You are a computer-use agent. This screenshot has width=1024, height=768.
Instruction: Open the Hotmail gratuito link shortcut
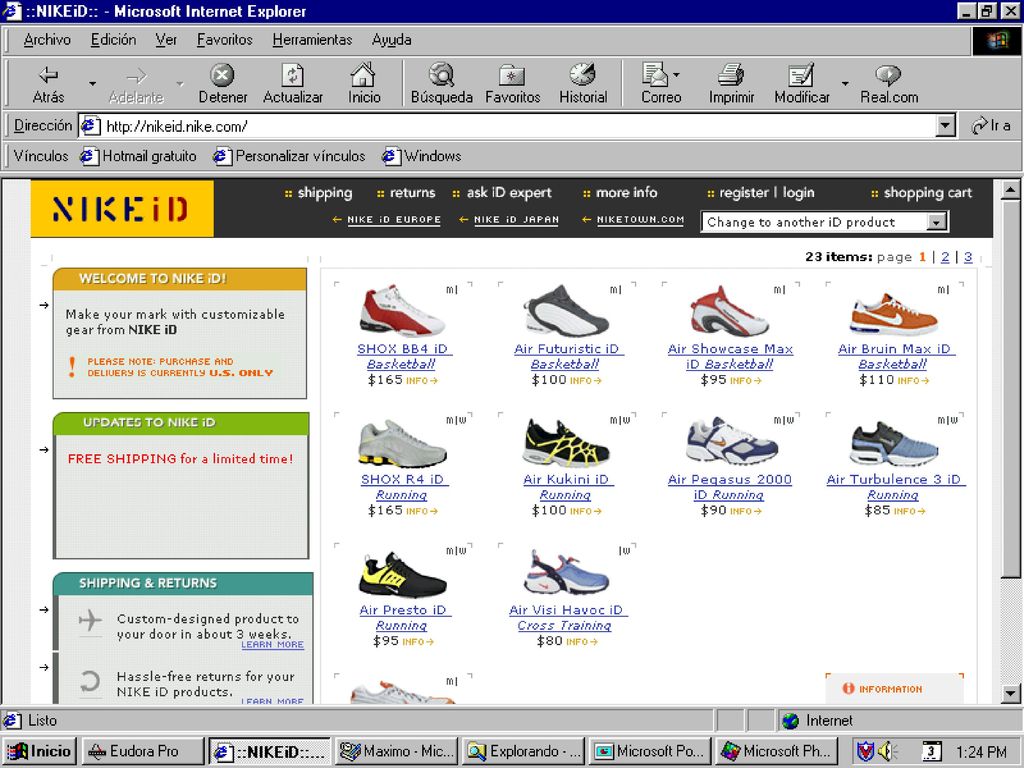click(138, 156)
